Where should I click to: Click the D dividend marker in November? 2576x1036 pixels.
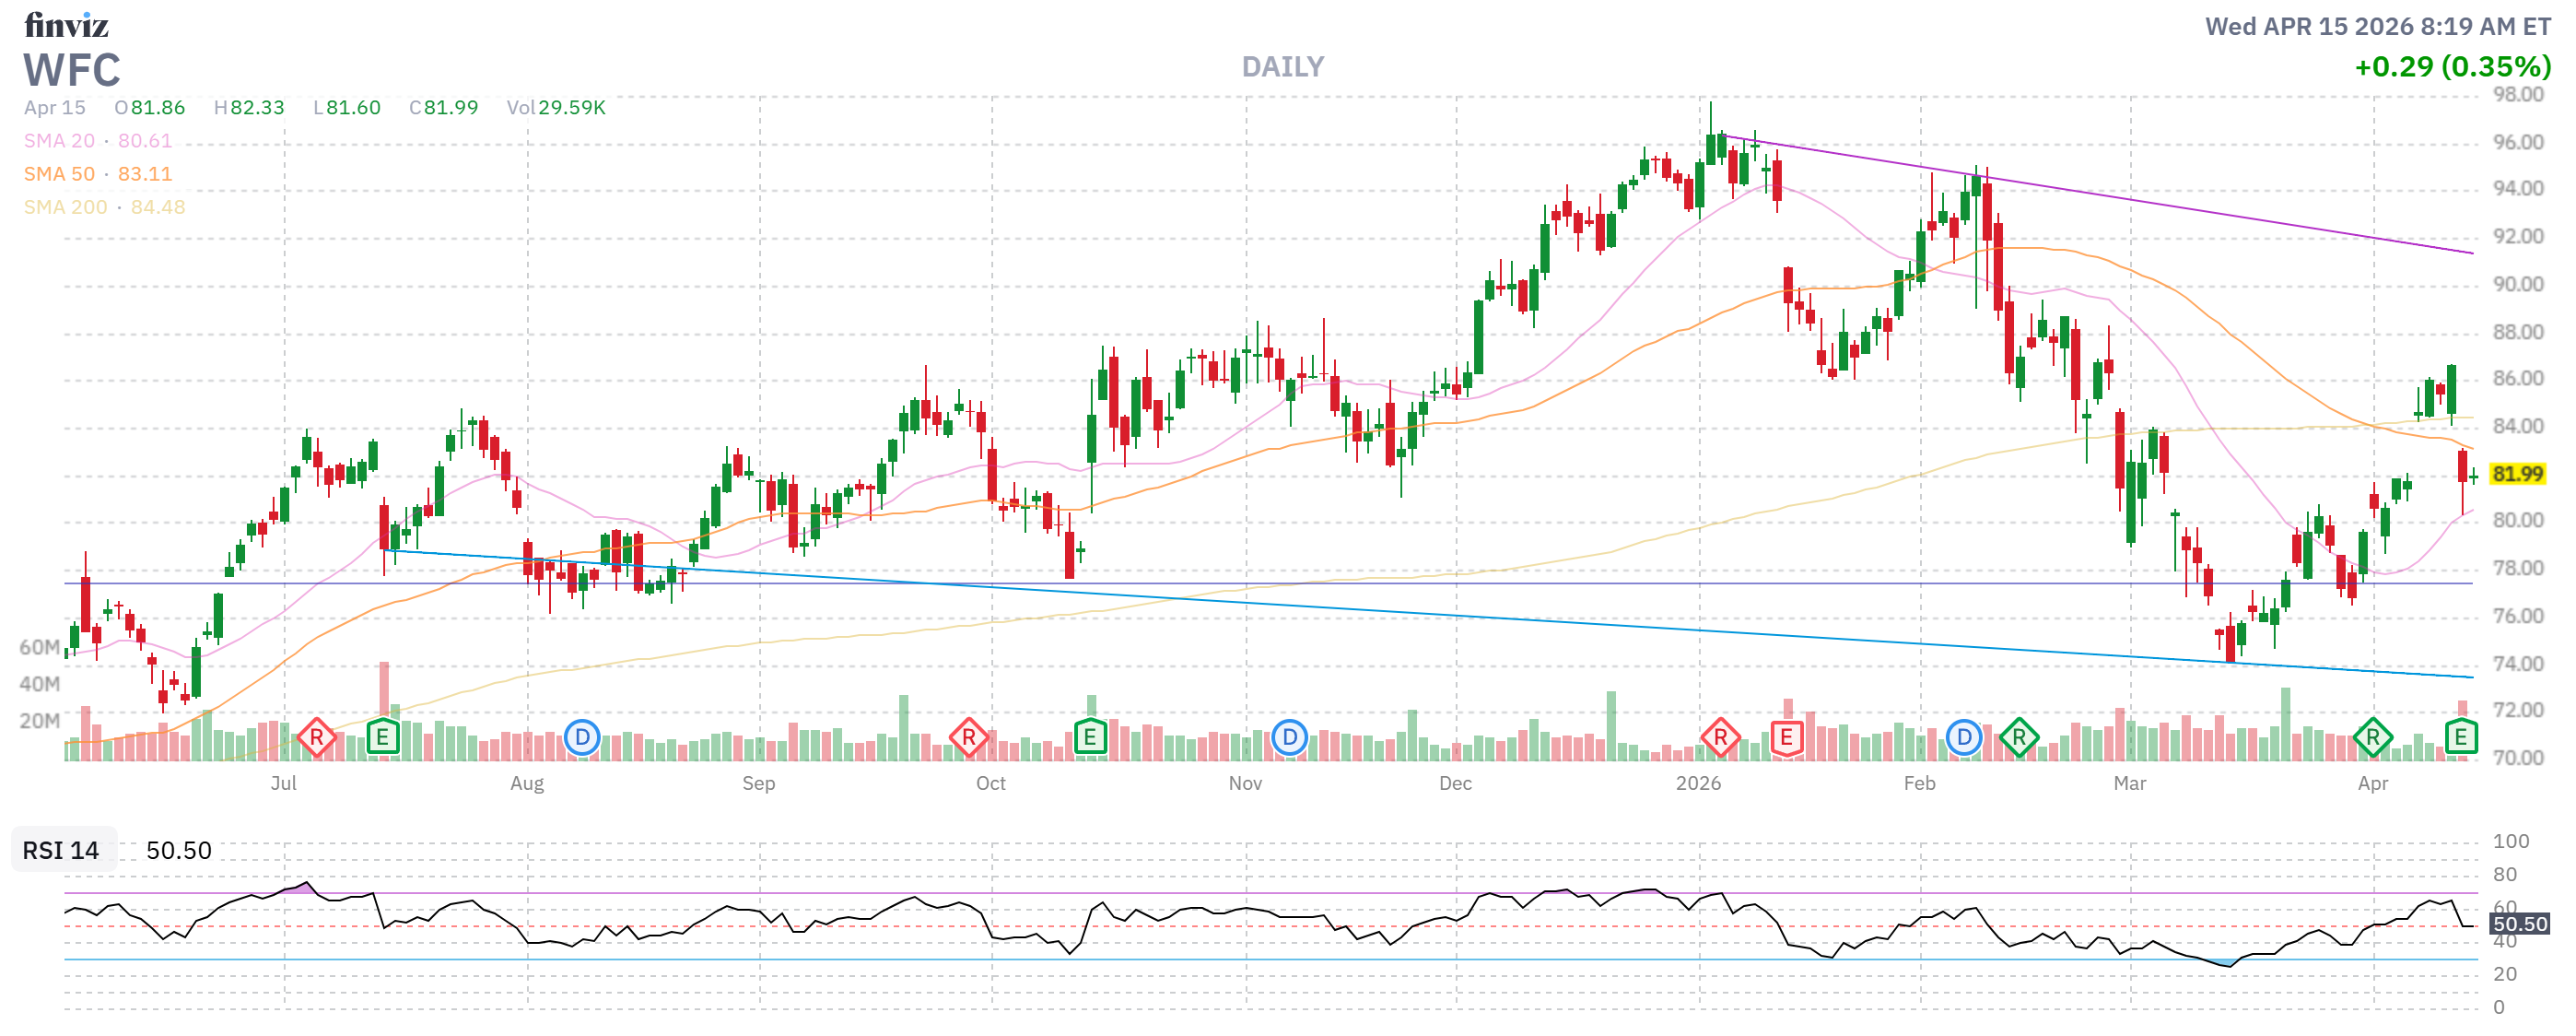point(1289,738)
